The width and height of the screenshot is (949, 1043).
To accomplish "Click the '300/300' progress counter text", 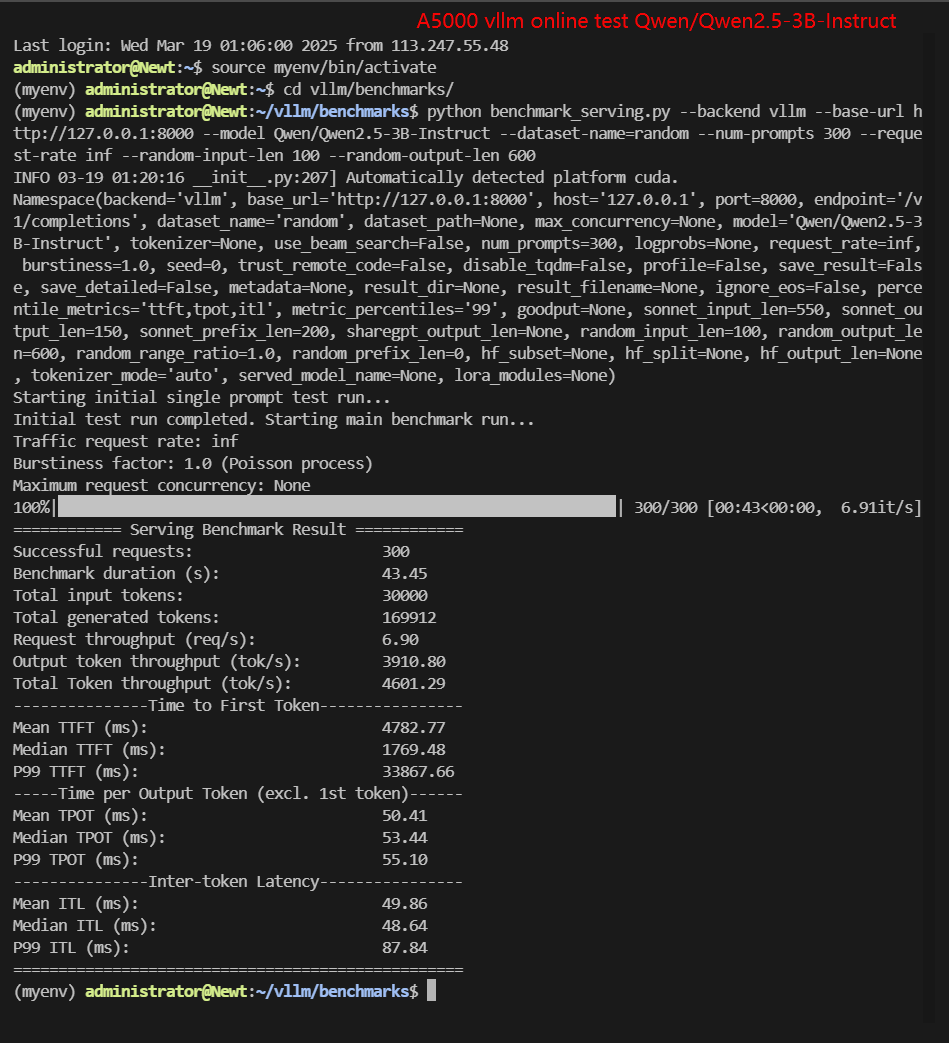I will [666, 508].
